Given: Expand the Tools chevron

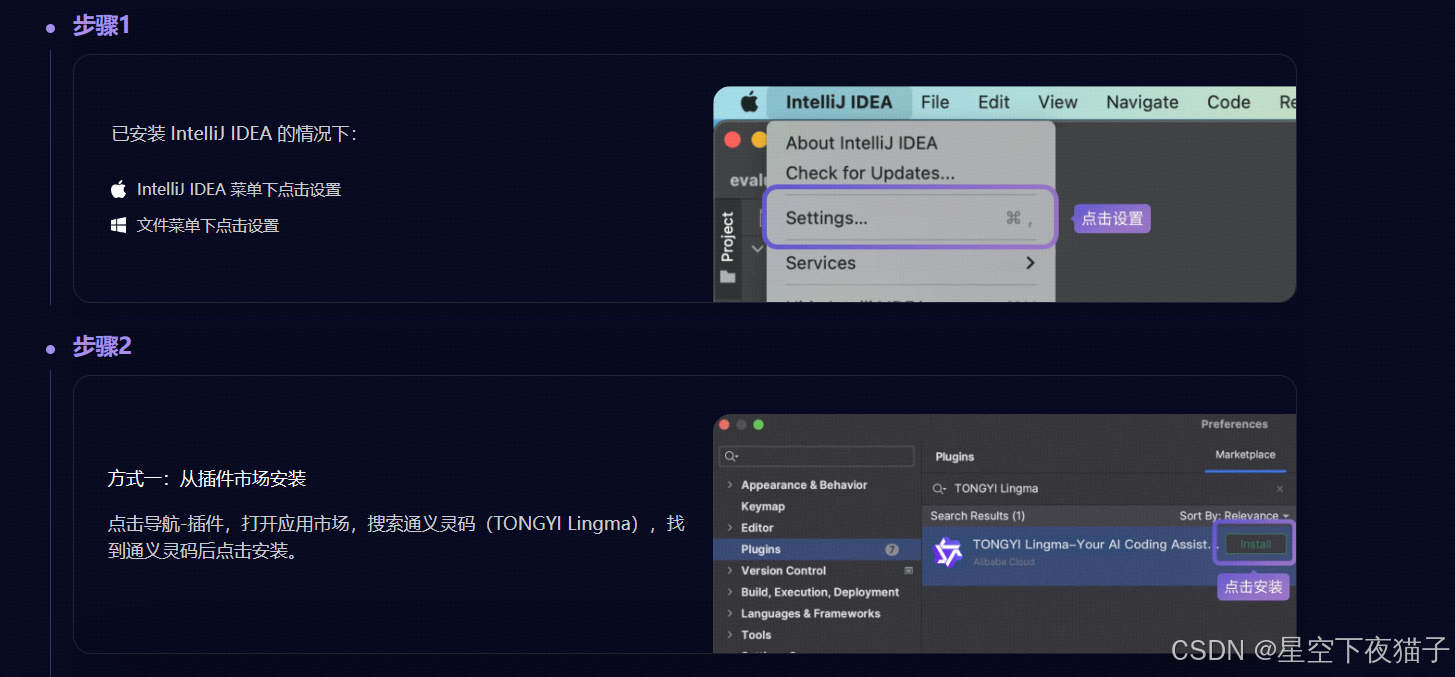Looking at the screenshot, I should (x=729, y=635).
